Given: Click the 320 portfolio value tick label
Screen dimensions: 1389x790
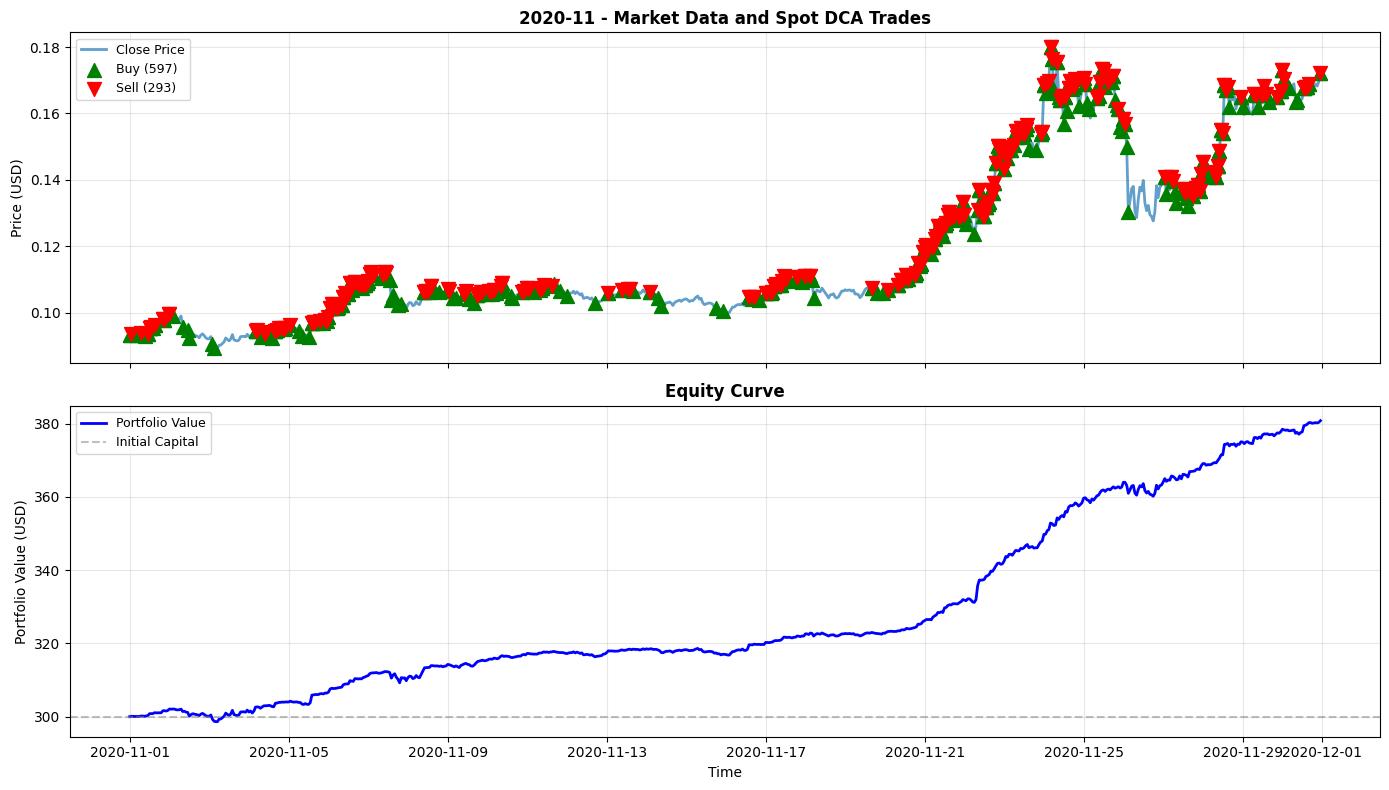Looking at the screenshot, I should click(x=50, y=644).
